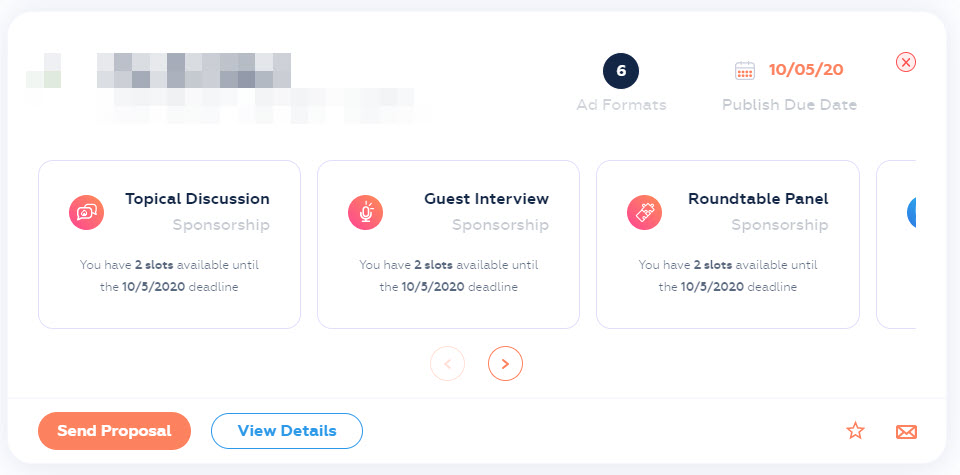This screenshot has height=475, width=960.
Task: Click the calendar icon by due date
Action: click(x=745, y=70)
